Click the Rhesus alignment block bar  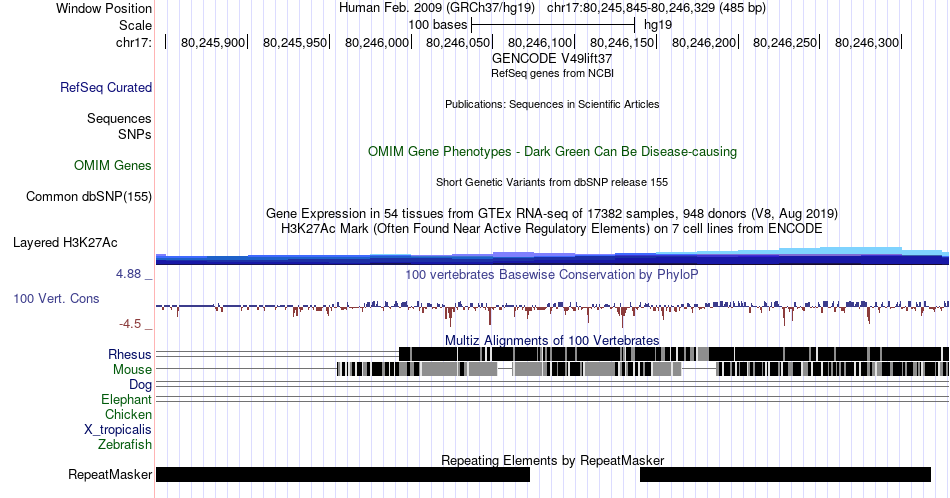(674, 354)
